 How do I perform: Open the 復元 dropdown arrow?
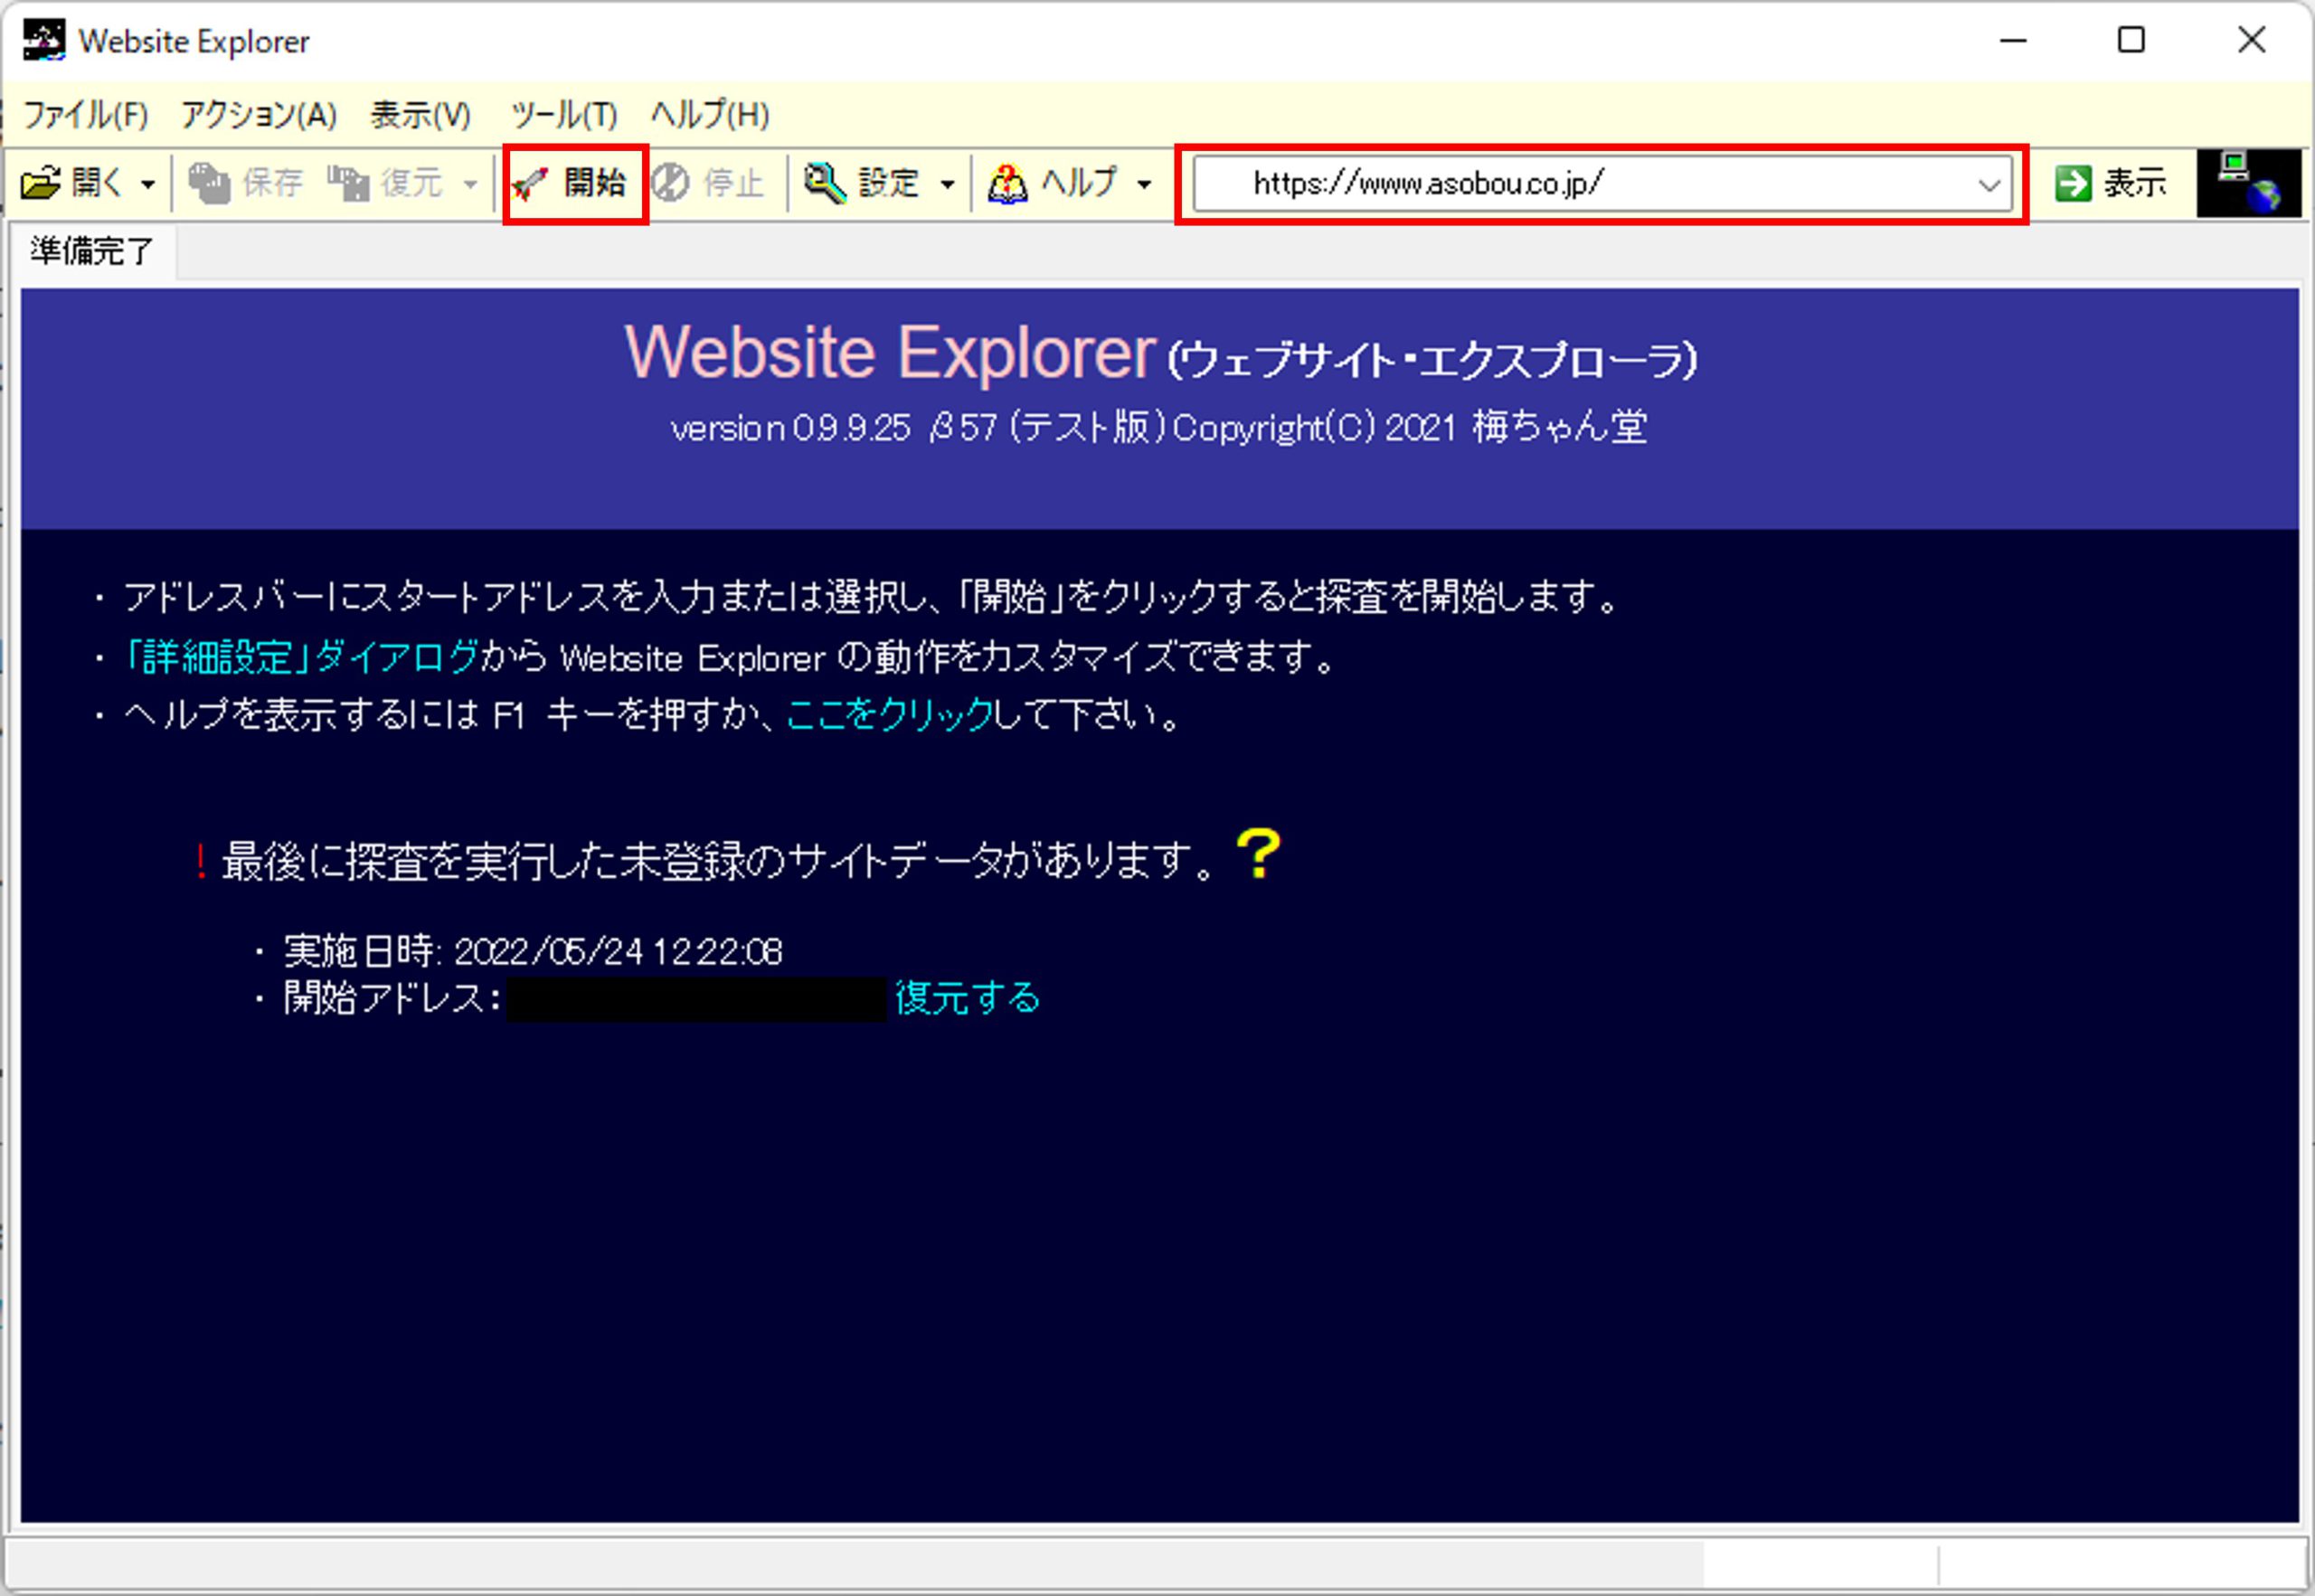(470, 184)
